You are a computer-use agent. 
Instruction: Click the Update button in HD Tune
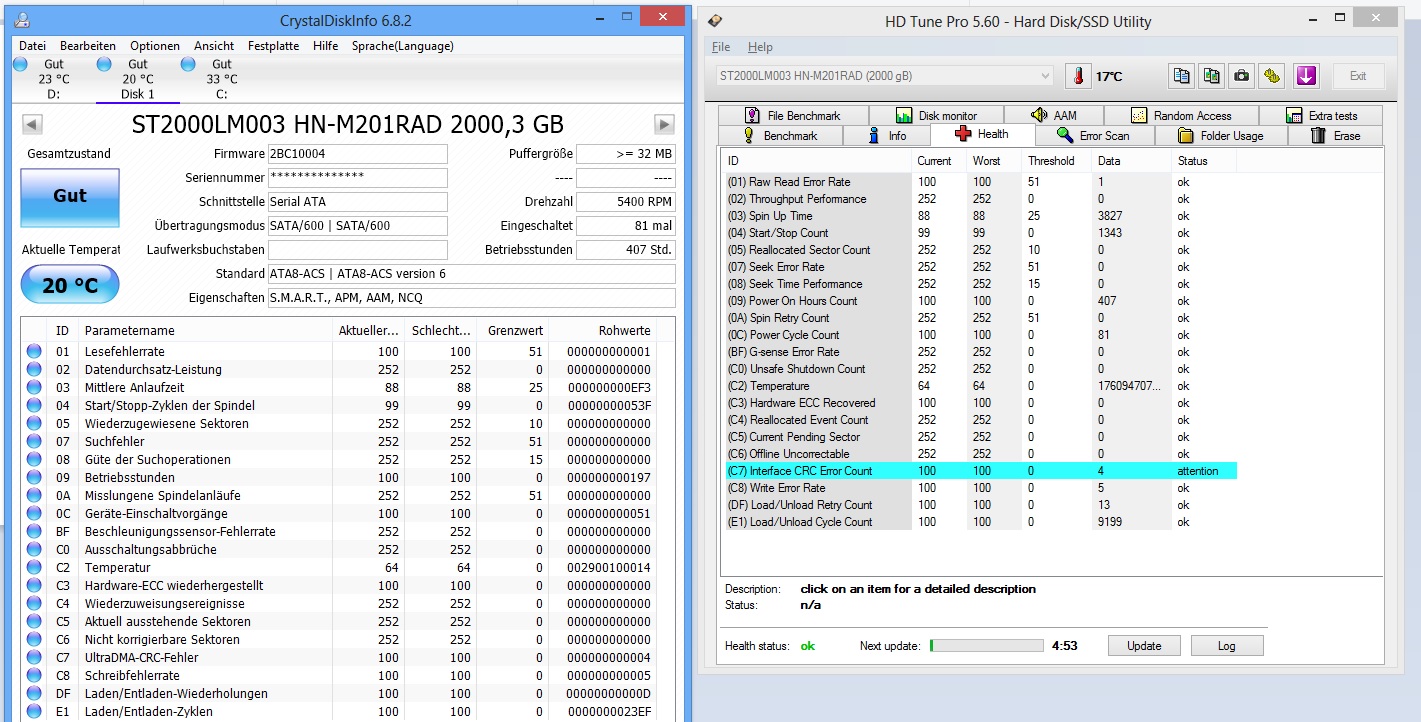pos(1144,646)
